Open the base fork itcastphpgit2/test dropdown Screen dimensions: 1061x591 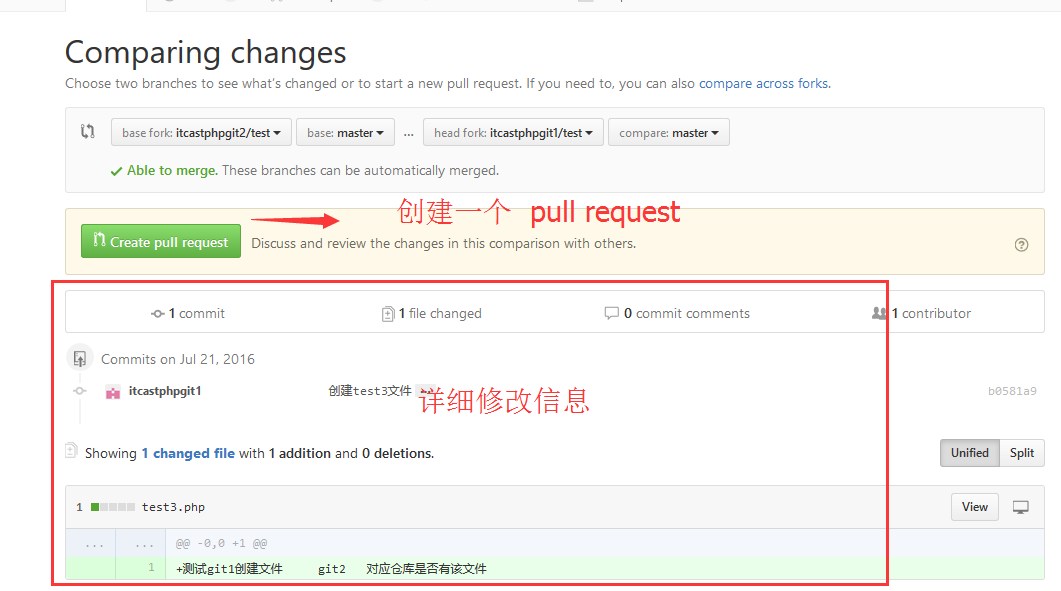coord(201,133)
